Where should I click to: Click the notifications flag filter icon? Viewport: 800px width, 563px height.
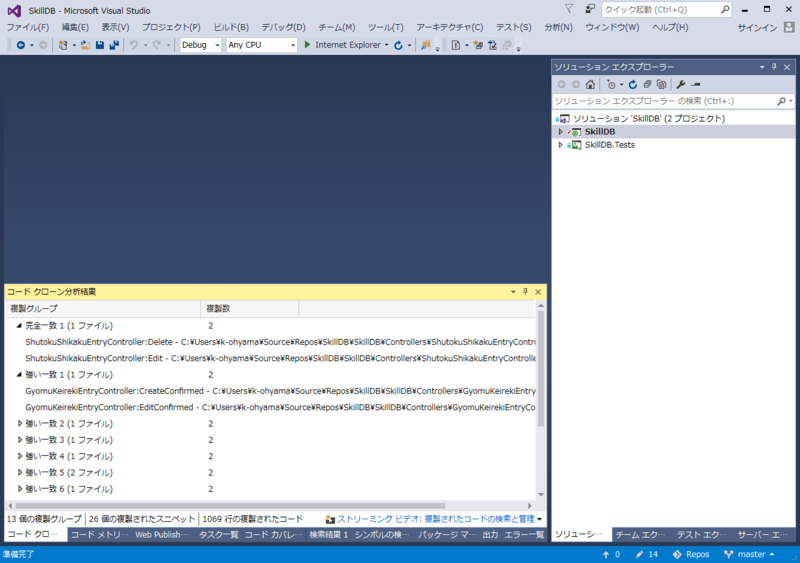[569, 9]
